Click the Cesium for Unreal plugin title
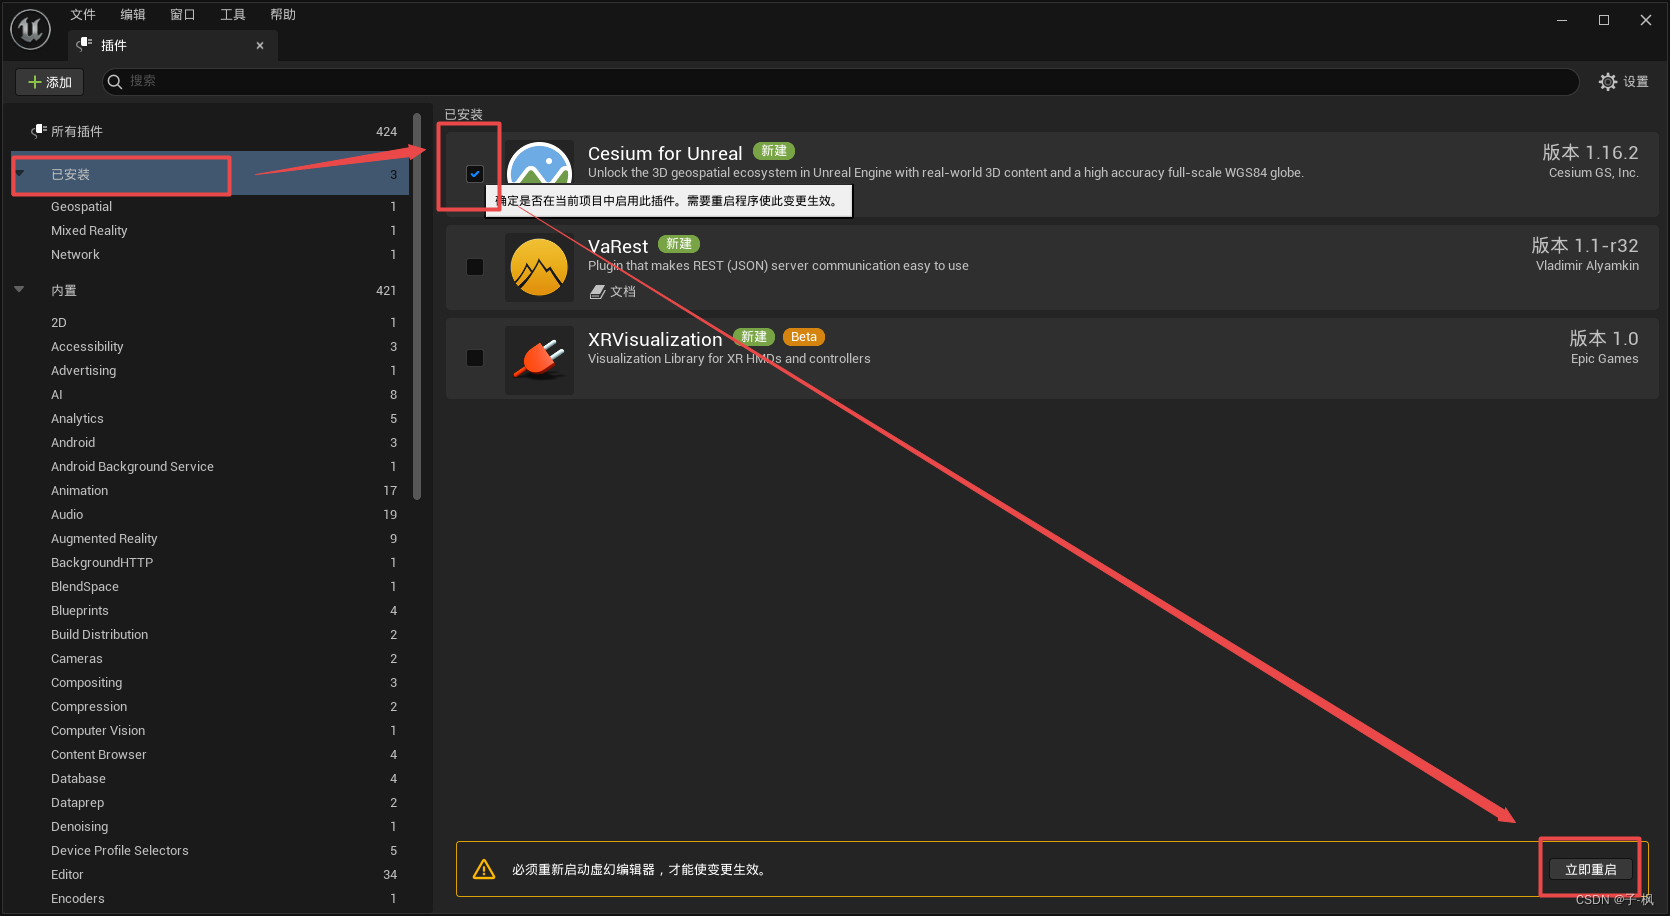This screenshot has height=916, width=1670. click(665, 153)
